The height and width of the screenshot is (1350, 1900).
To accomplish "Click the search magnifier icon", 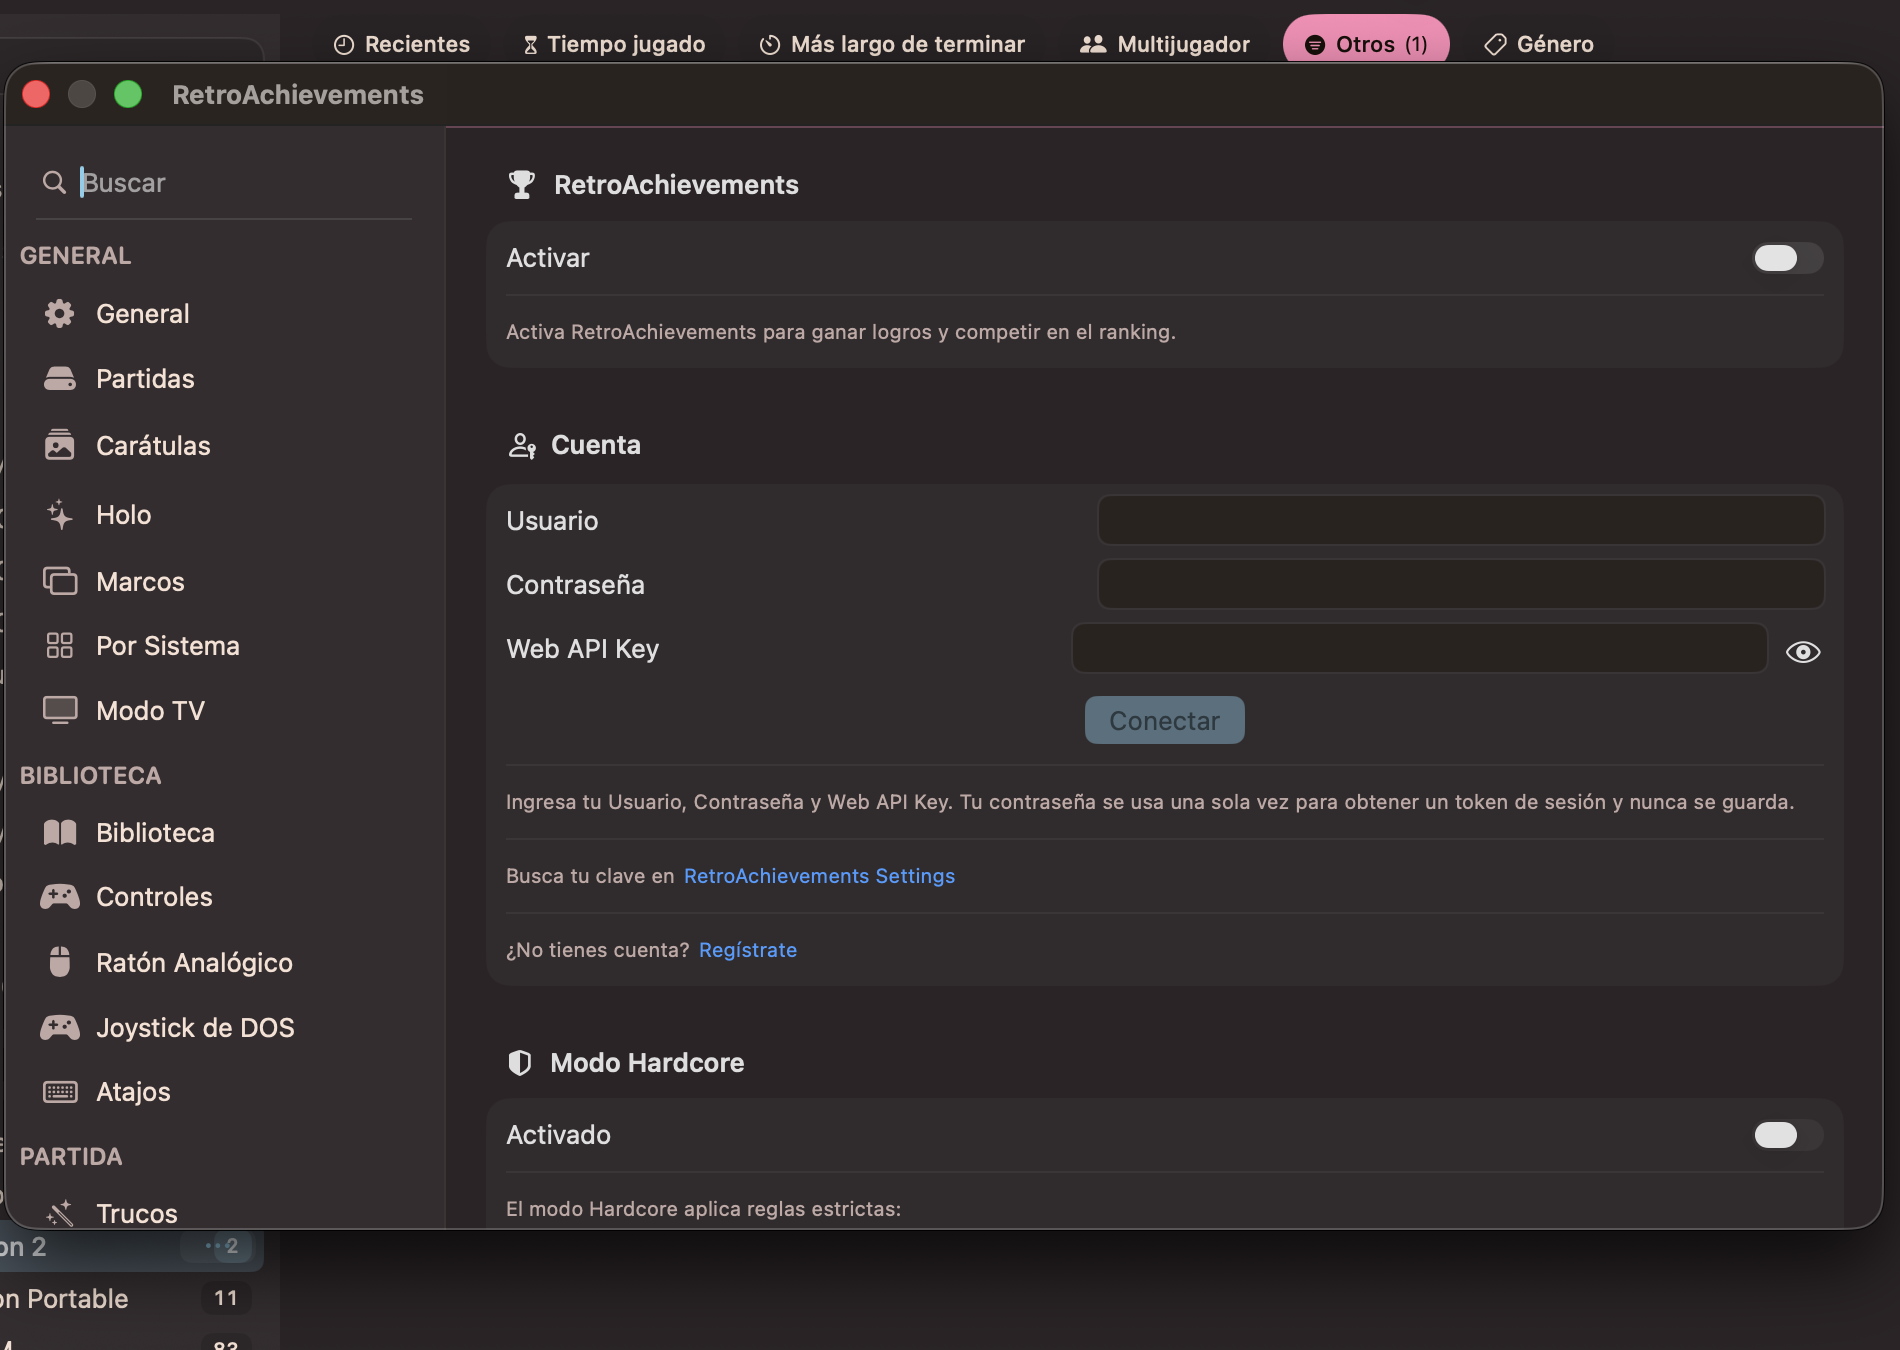I will coord(54,182).
